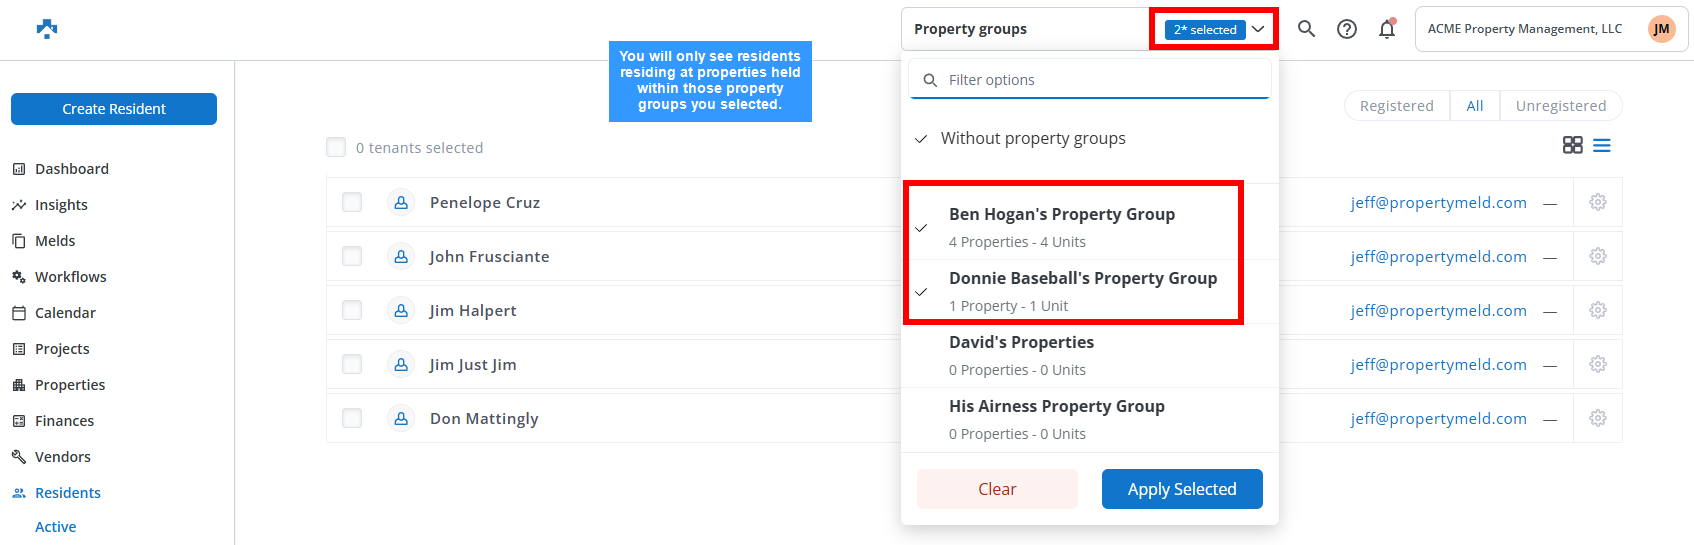Switch to grid view icon
Viewport: 1694px width, 545px height.
pos(1573,145)
